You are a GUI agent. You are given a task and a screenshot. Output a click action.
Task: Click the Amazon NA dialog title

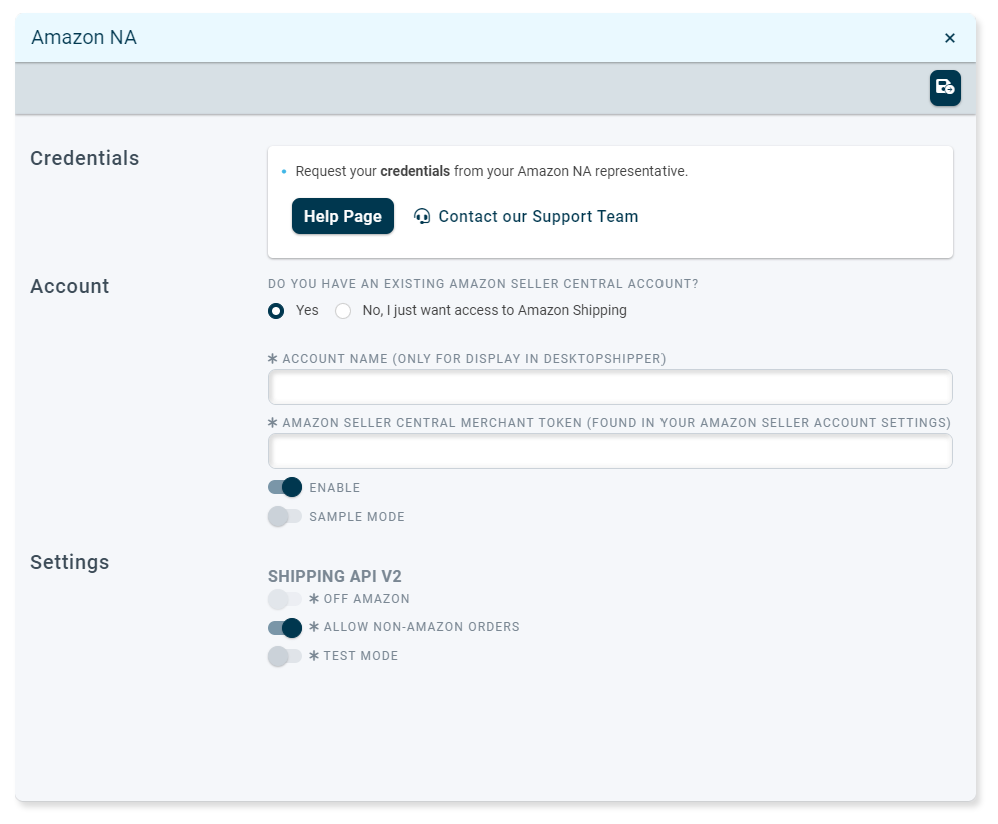84,38
